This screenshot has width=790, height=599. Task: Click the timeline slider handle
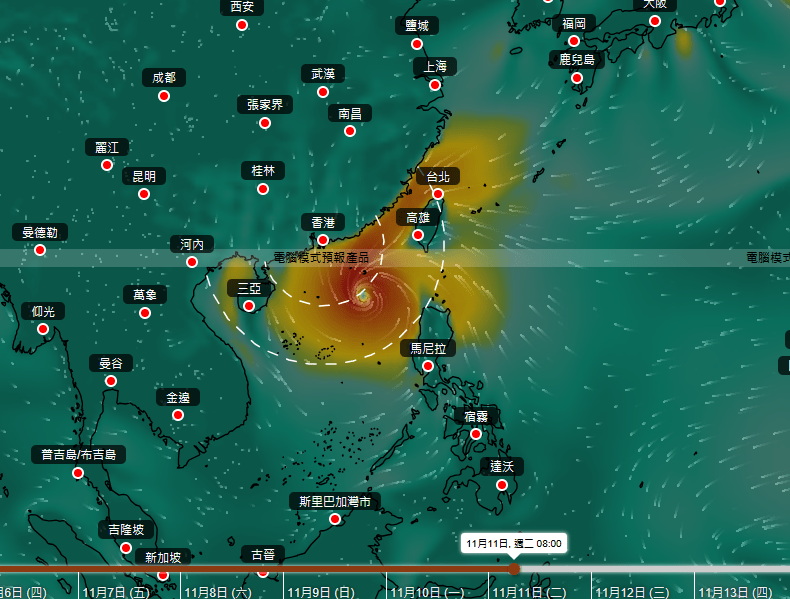pos(514,569)
